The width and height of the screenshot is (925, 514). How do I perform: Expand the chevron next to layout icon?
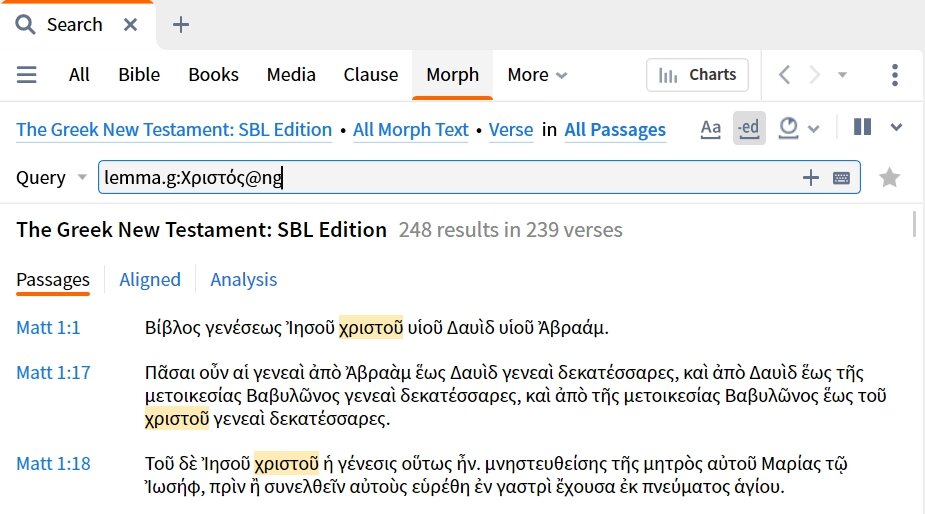click(x=896, y=127)
